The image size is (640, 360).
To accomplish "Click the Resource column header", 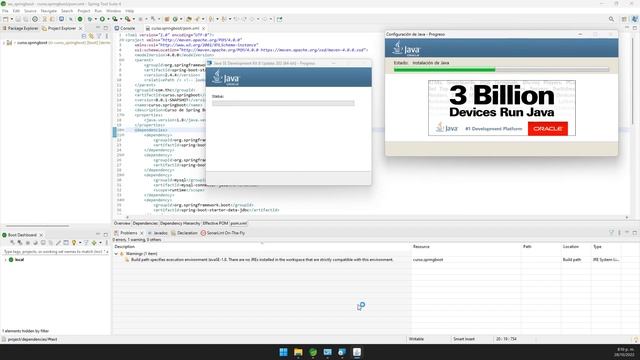I will click(421, 247).
